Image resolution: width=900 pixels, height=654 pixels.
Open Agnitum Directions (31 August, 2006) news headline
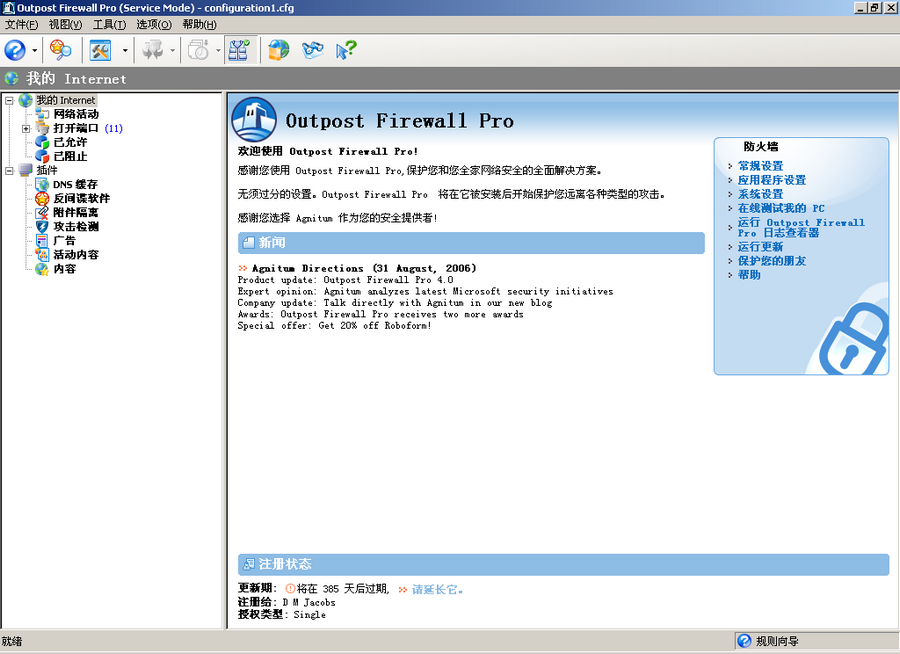pos(364,268)
